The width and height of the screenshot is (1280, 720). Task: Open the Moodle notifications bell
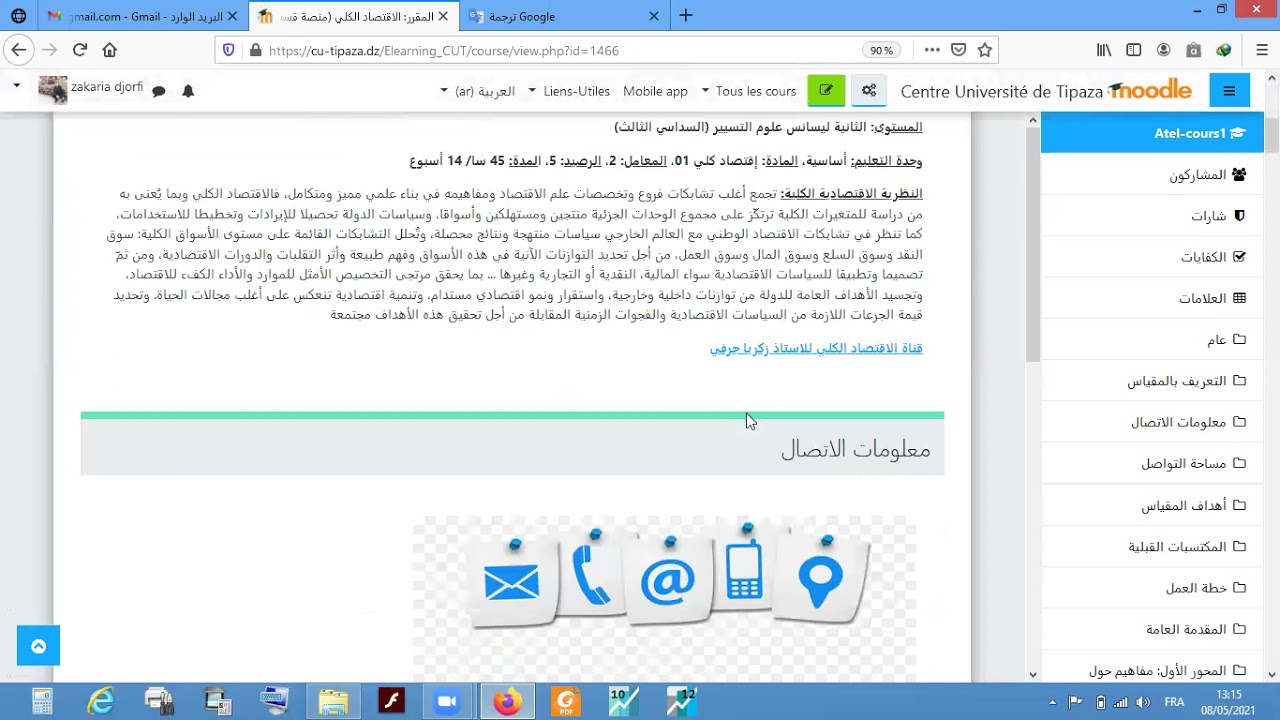[188, 91]
